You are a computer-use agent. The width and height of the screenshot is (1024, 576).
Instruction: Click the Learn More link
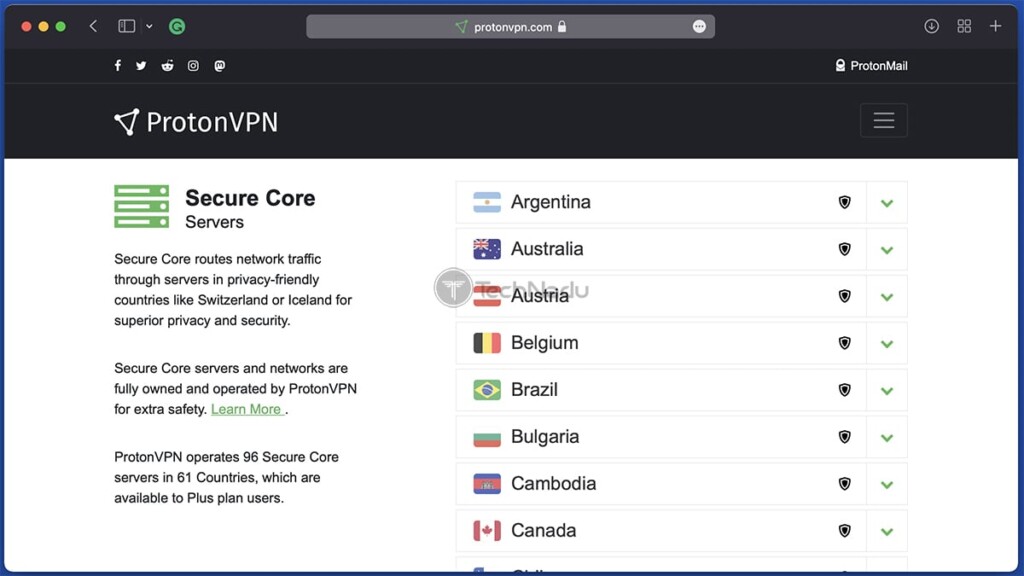pos(246,409)
